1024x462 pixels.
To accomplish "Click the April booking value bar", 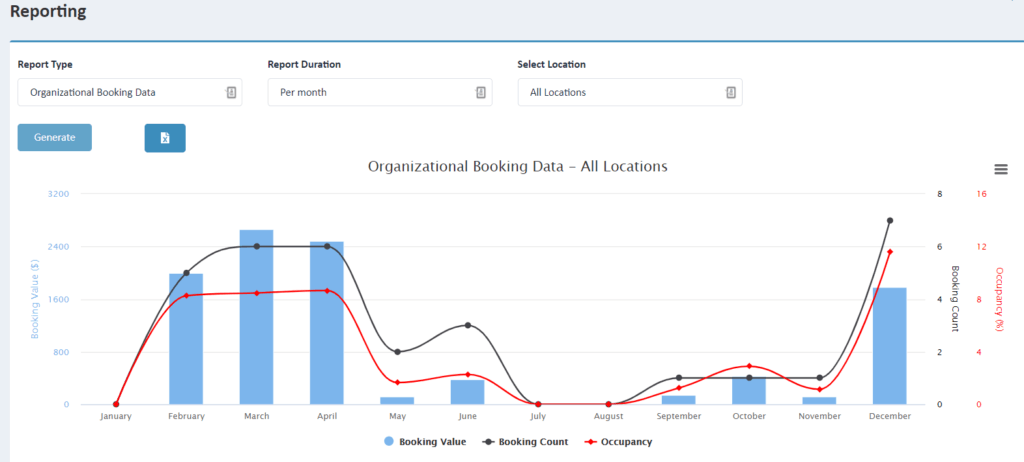I will tap(327, 323).
